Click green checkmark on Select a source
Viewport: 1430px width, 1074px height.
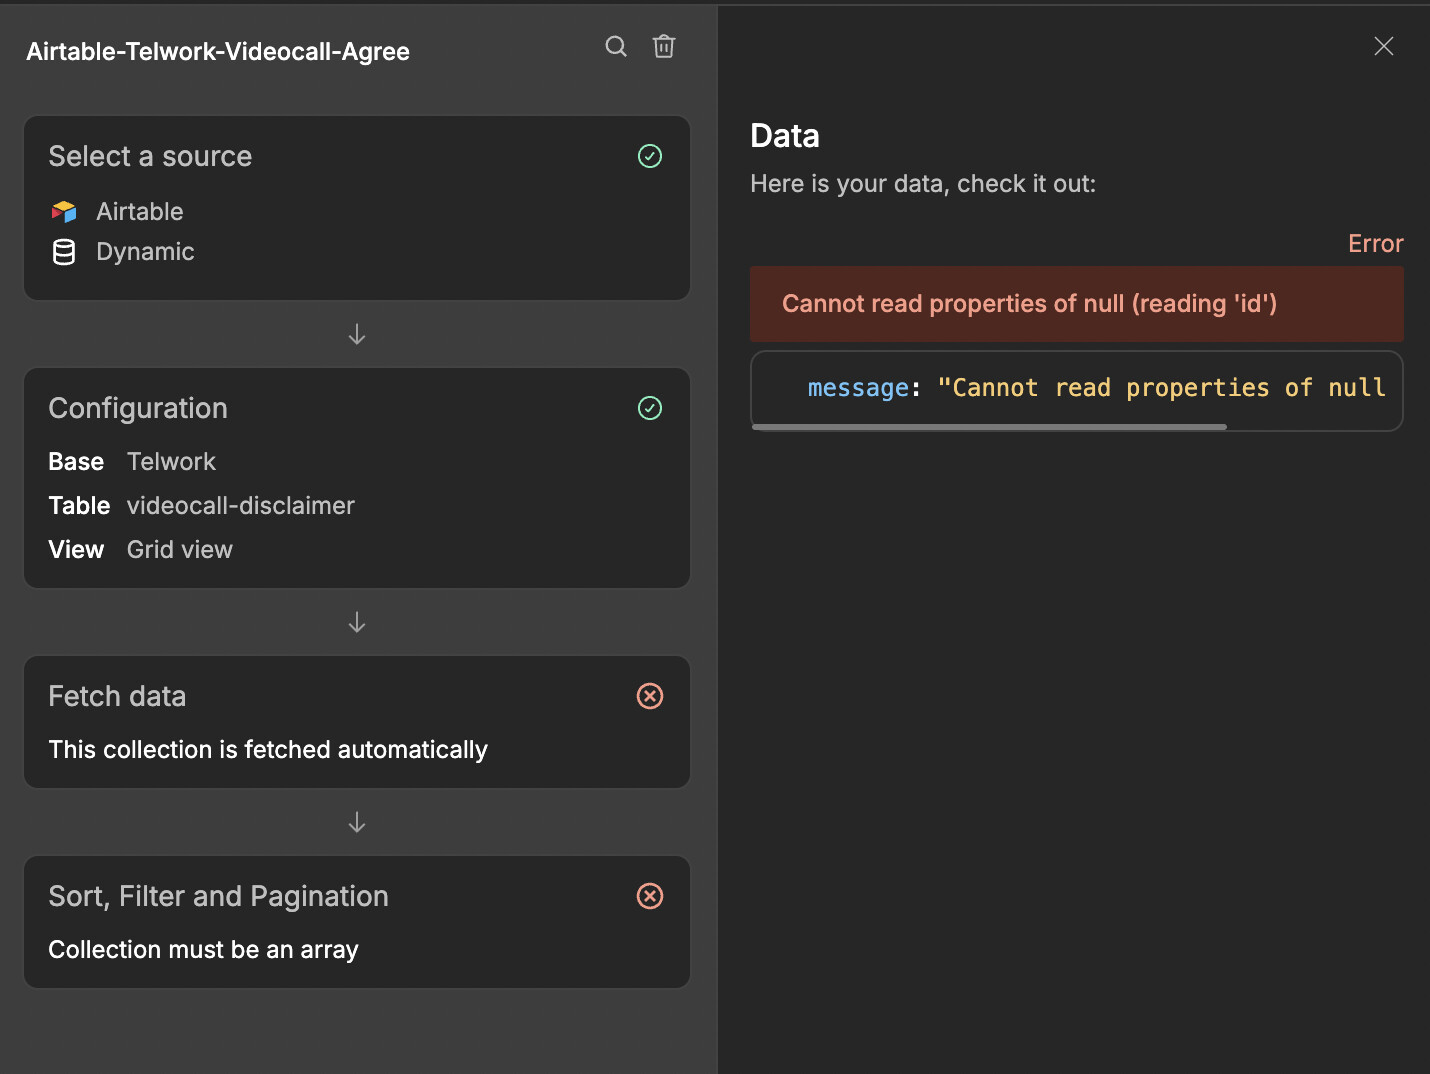coord(650,156)
